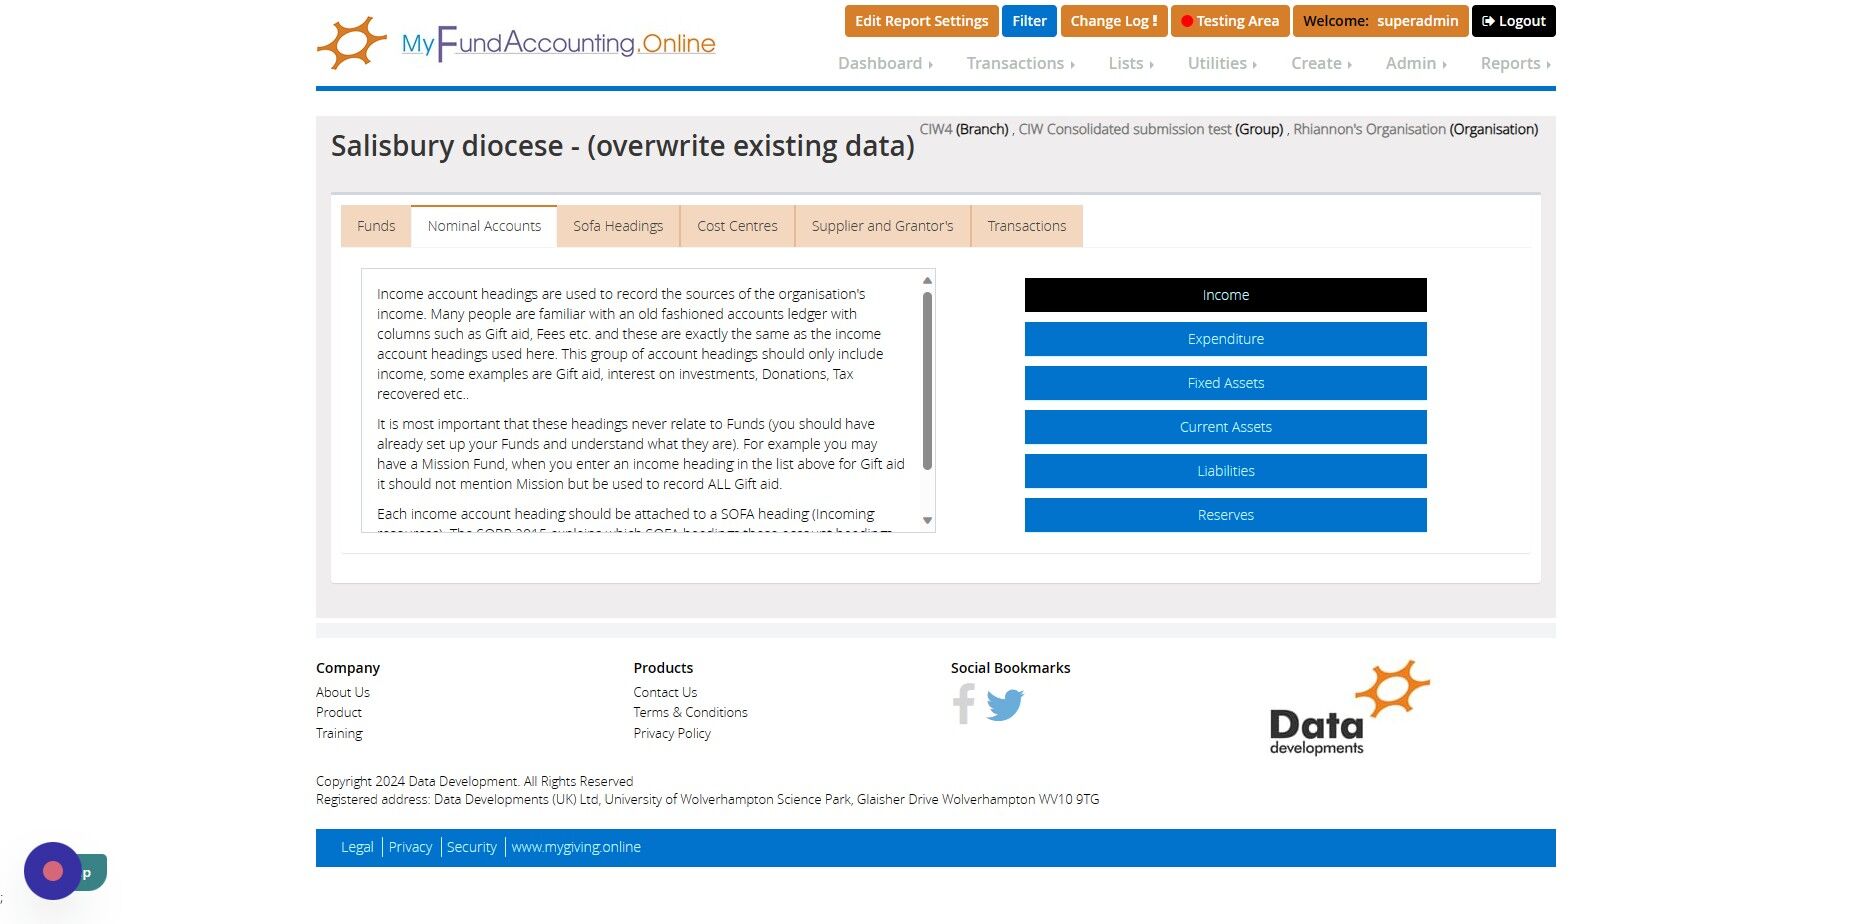Click the Facebook social bookmark icon

964,704
